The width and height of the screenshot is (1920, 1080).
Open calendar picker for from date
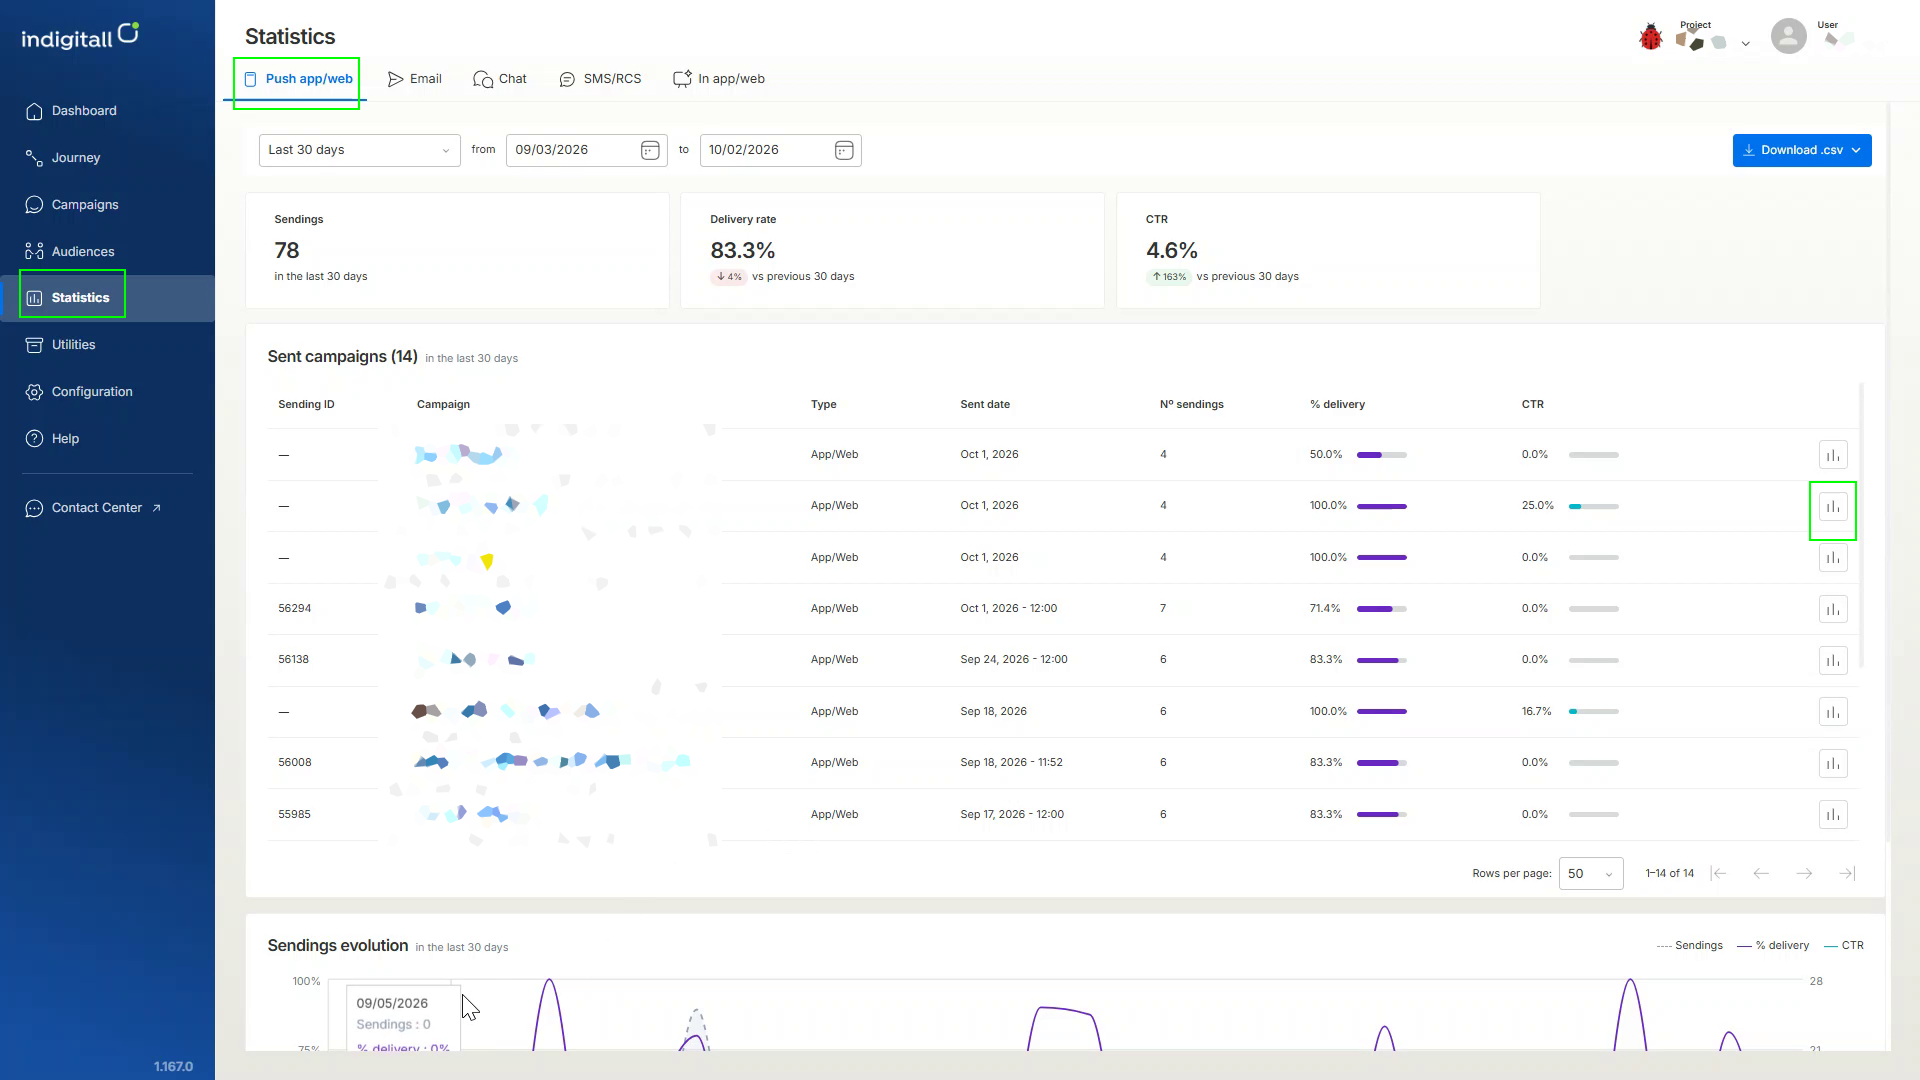pos(650,150)
